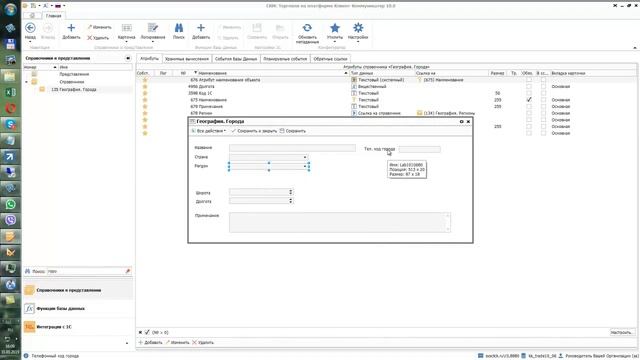The width and height of the screenshot is (640, 360).
Task: Open the Функции базы данных navigation section
Action: (78, 309)
